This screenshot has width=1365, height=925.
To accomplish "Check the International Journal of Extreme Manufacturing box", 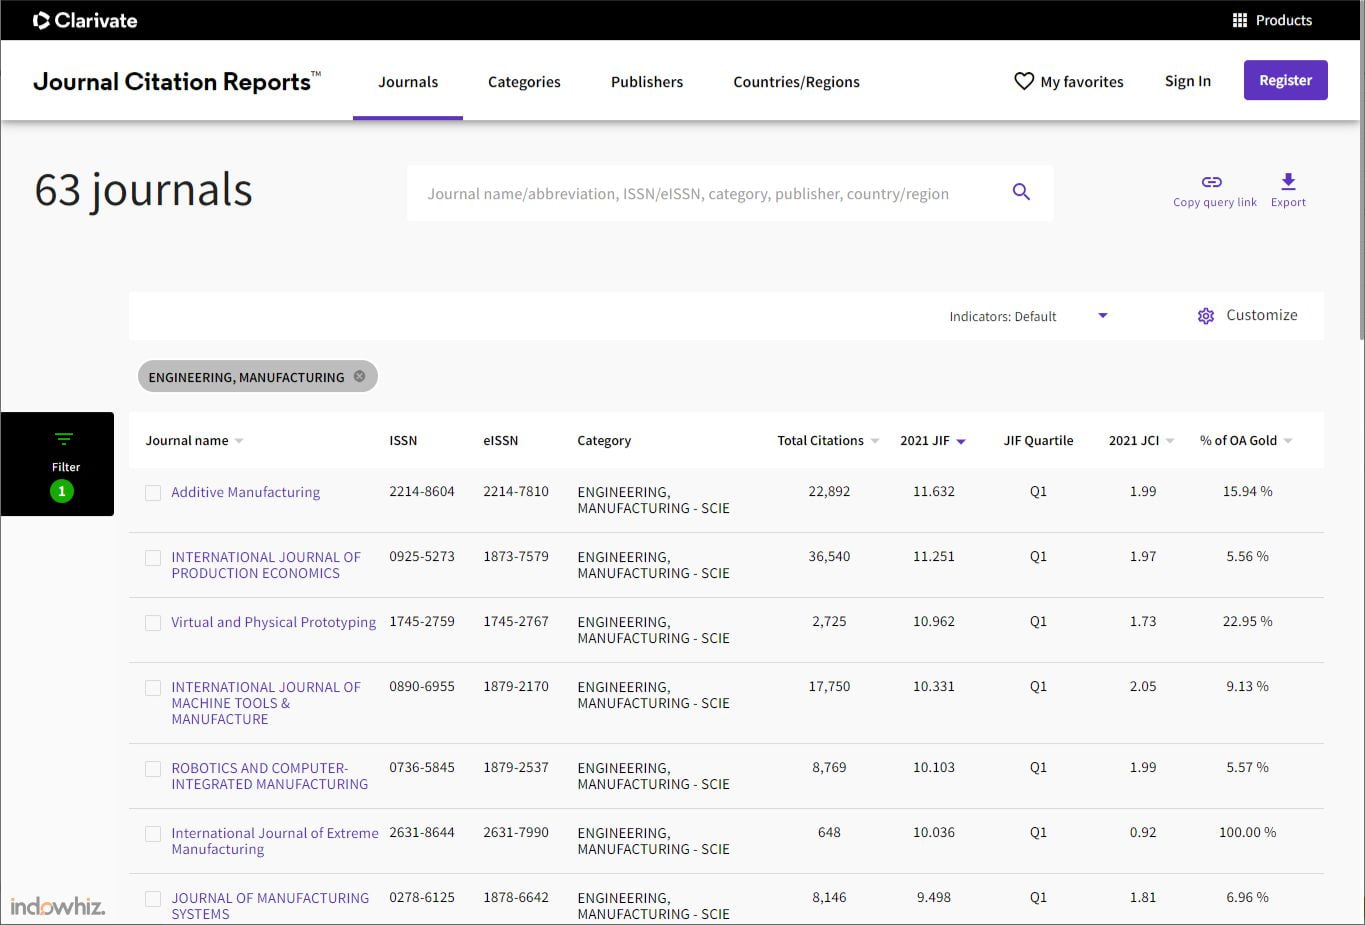I will [153, 834].
